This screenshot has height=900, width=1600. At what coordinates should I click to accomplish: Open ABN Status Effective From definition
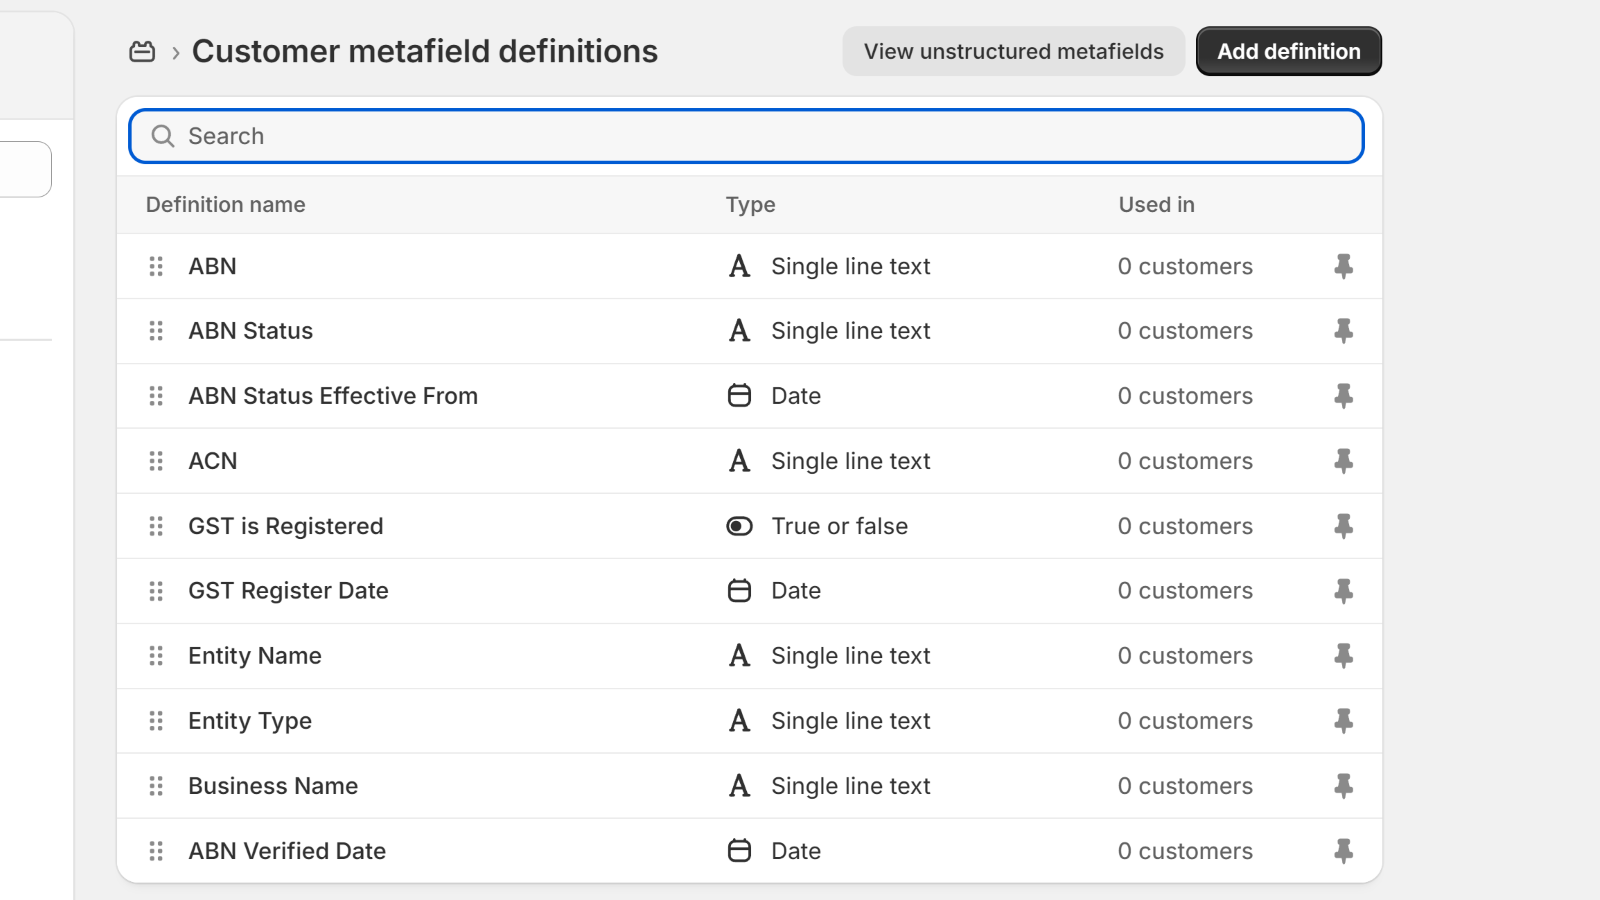[x=333, y=396]
